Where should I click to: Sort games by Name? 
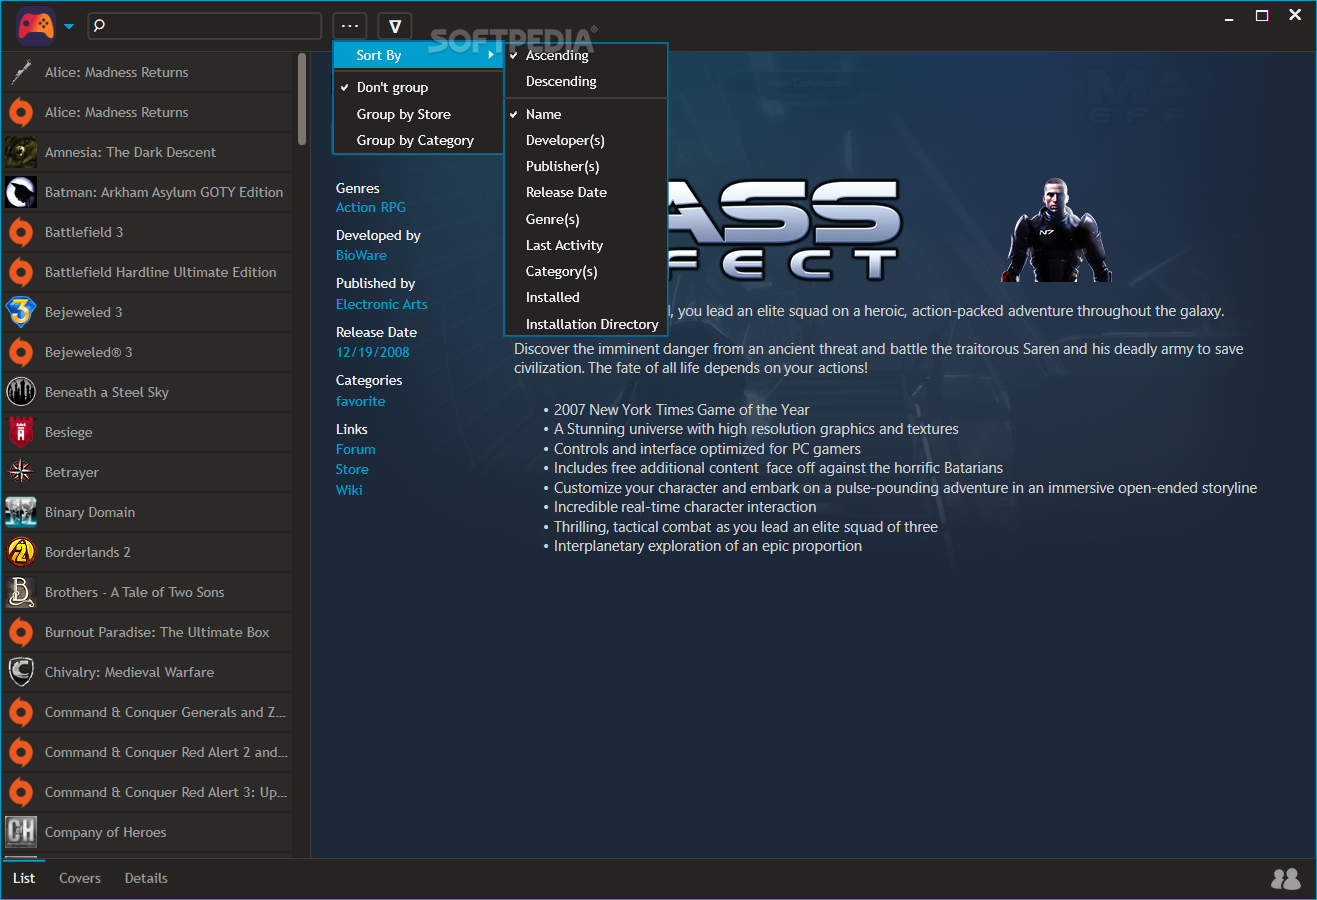[x=586, y=114]
